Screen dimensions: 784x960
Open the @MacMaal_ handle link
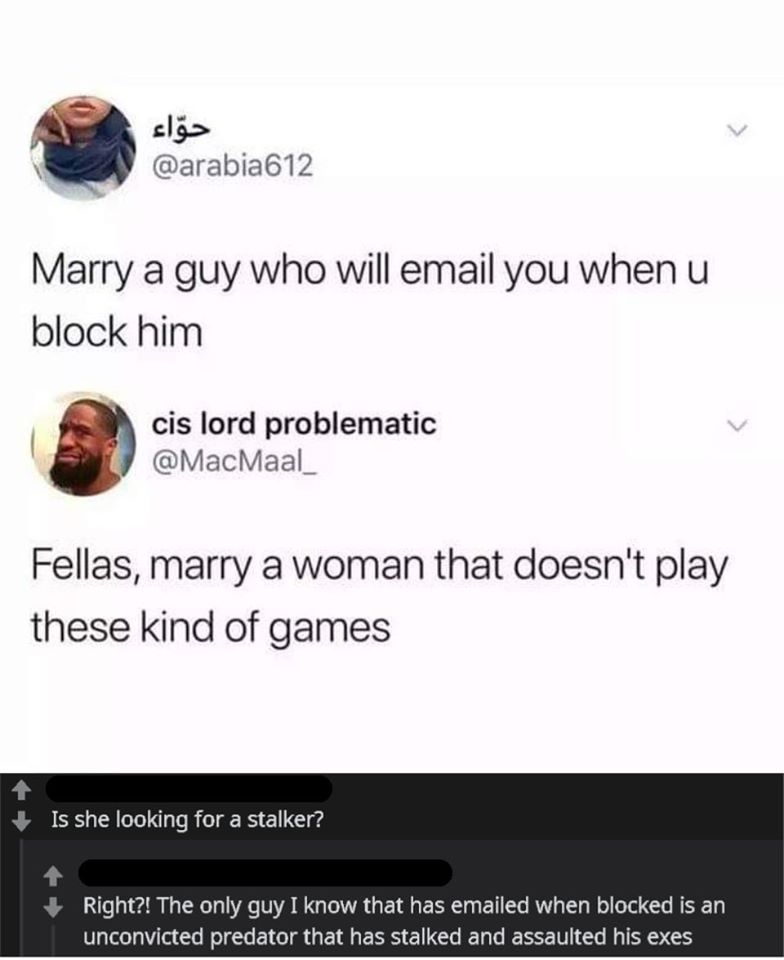tap(234, 460)
